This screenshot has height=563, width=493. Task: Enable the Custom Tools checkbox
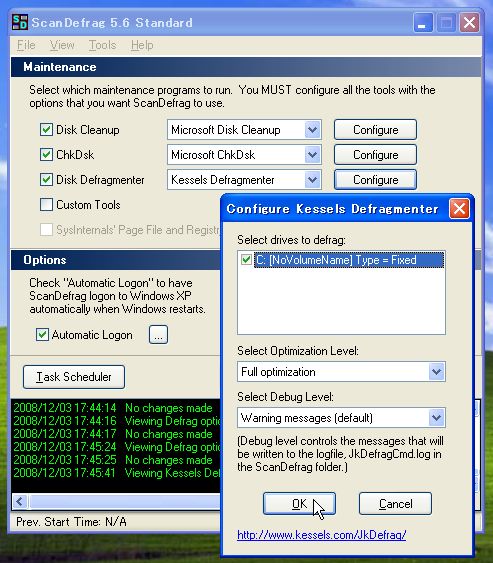(46, 205)
